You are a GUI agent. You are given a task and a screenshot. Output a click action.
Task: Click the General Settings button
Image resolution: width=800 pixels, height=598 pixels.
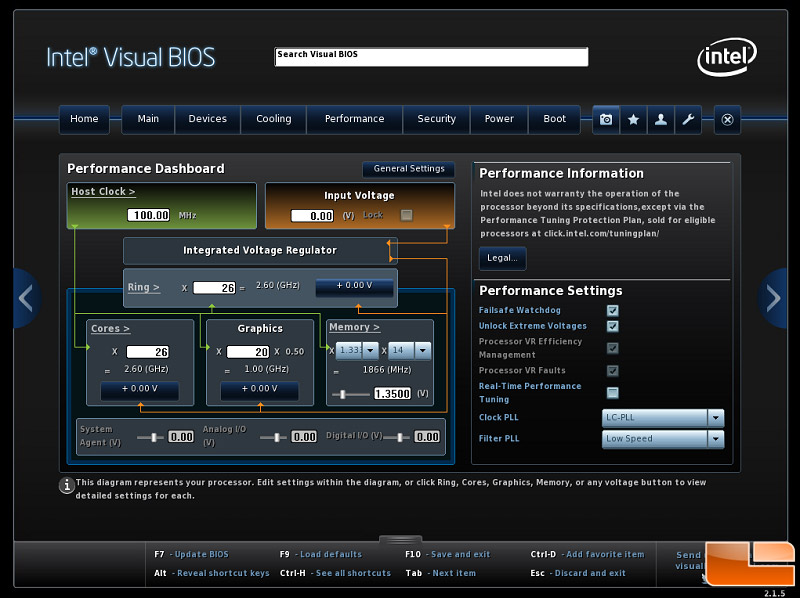409,169
